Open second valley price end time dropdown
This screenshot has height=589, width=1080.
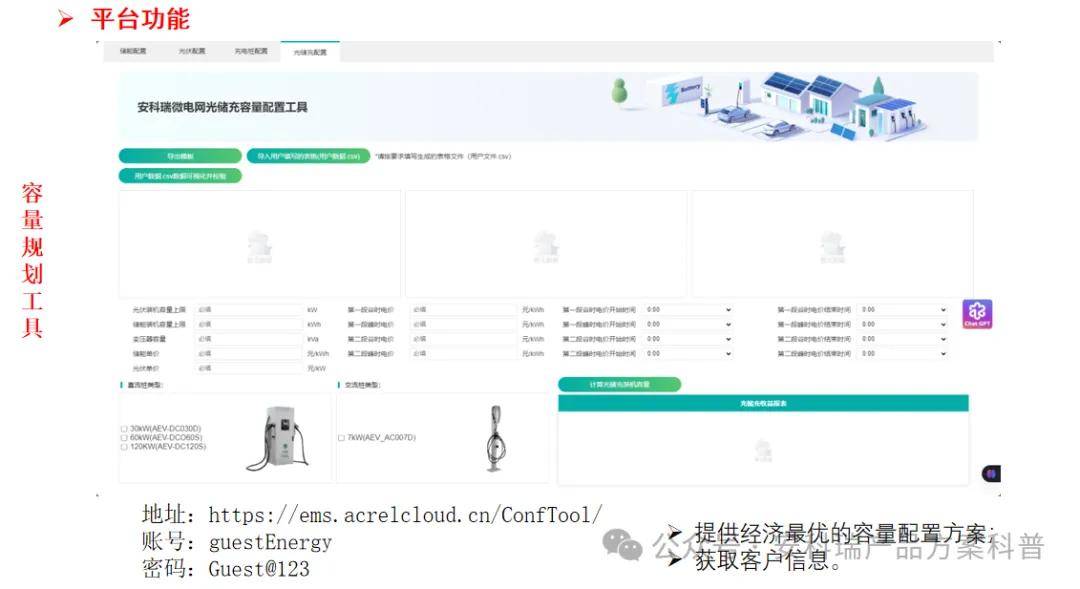[903, 339]
